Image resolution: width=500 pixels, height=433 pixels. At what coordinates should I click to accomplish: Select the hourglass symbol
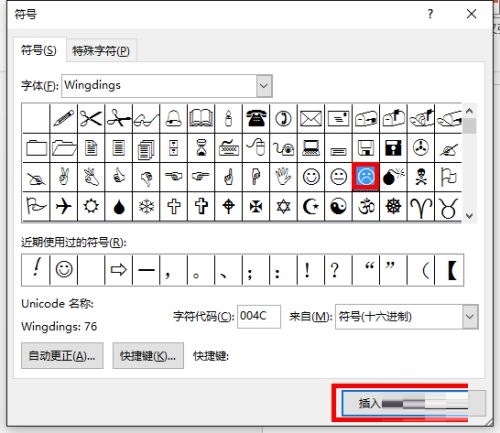coord(201,148)
